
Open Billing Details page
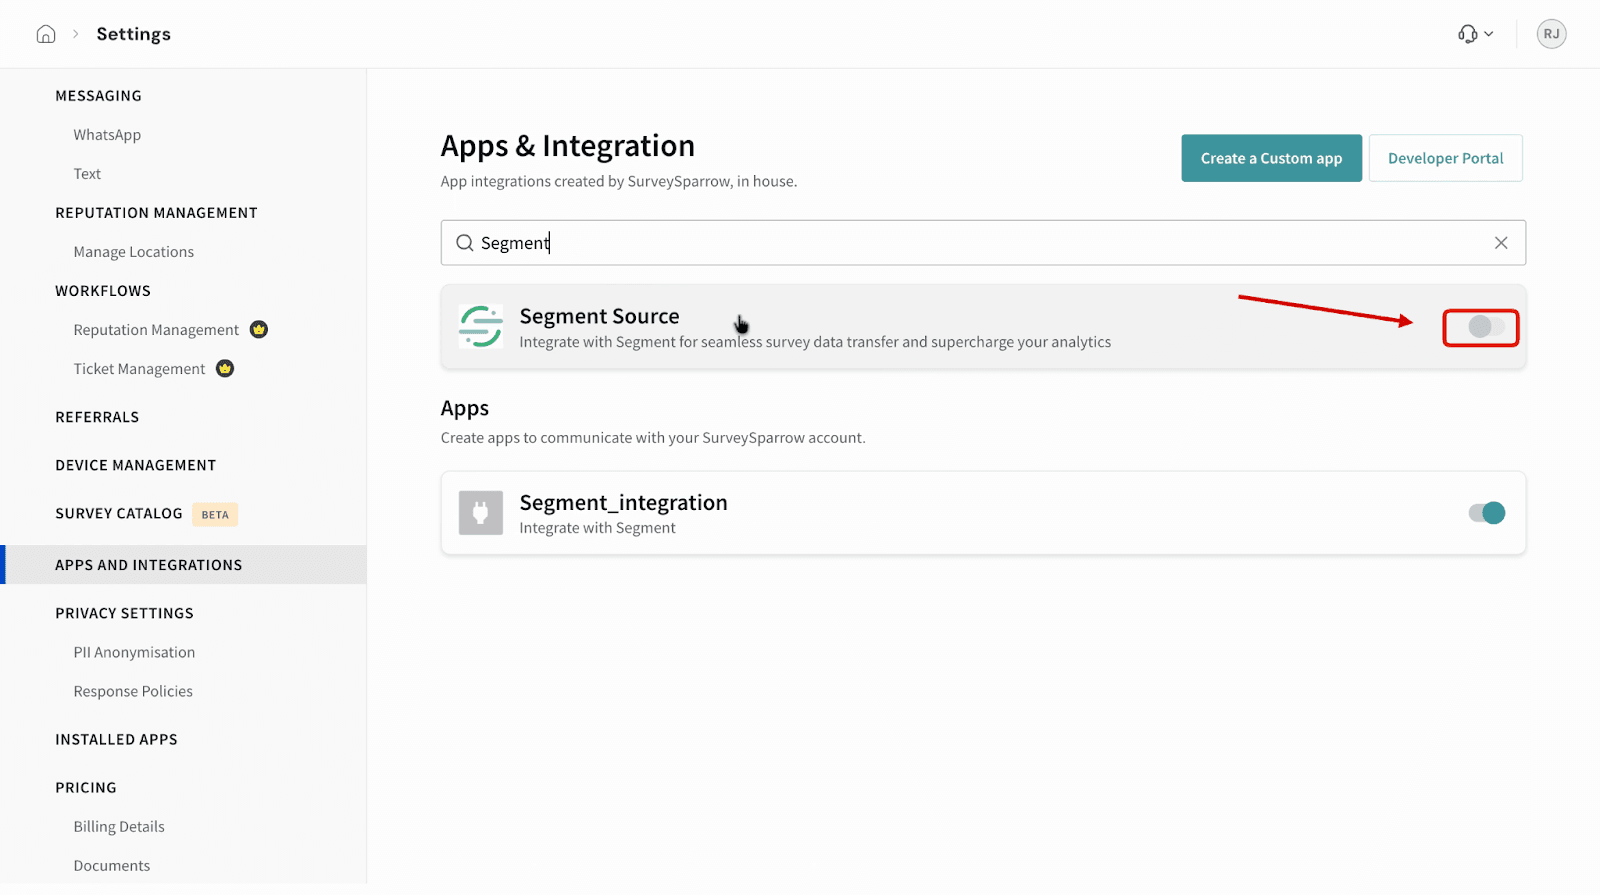(119, 826)
